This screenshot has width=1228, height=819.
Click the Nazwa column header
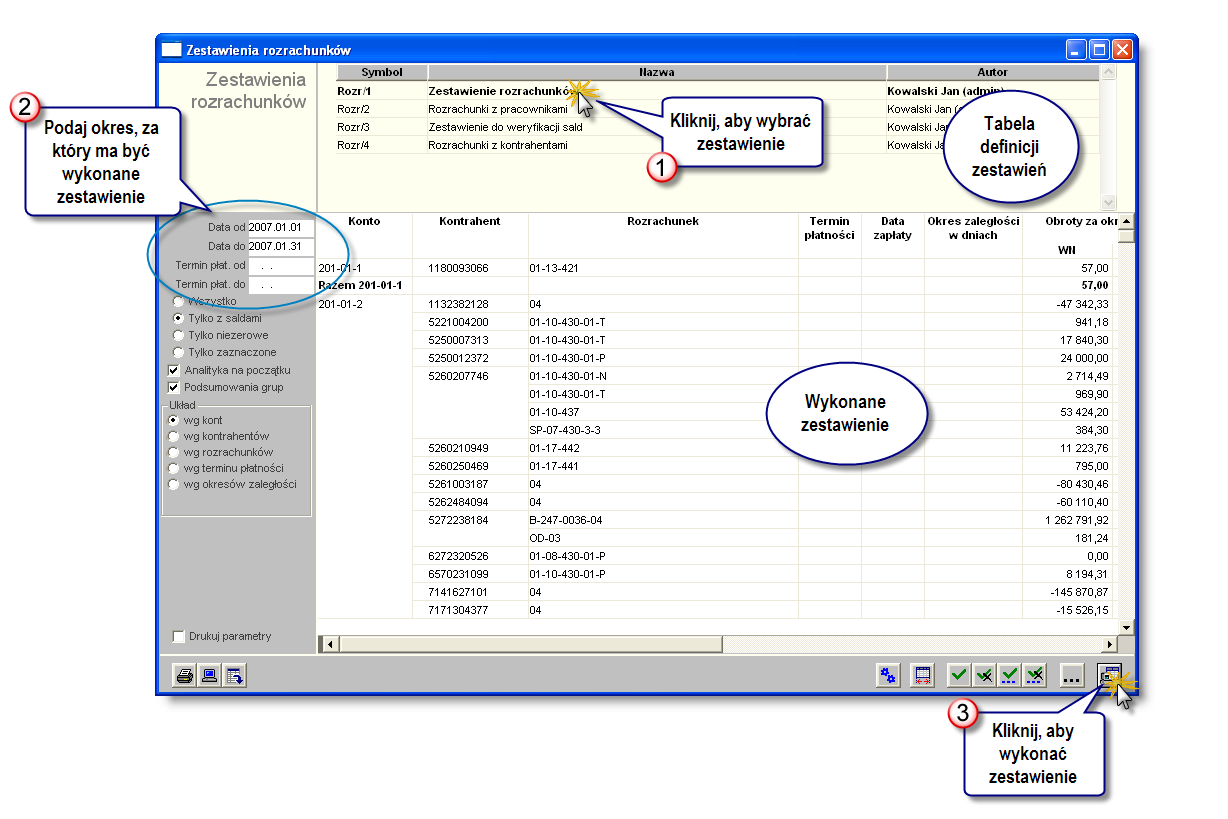coord(657,72)
